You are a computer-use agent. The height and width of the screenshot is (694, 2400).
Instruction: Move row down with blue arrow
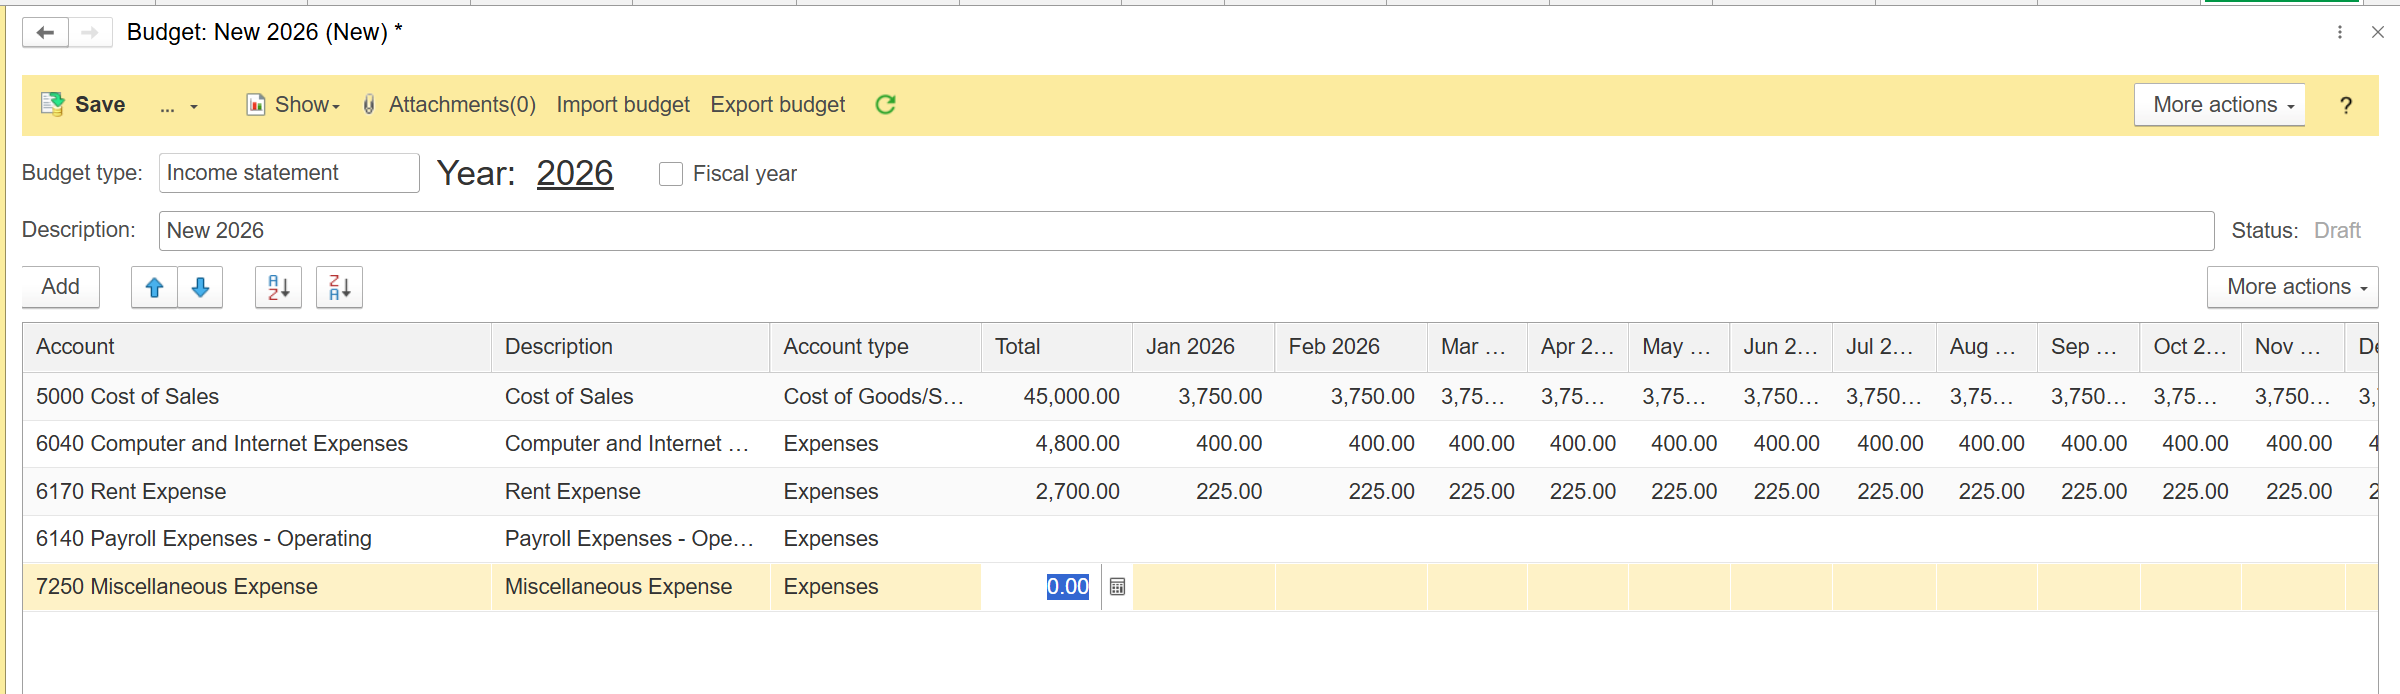click(200, 288)
